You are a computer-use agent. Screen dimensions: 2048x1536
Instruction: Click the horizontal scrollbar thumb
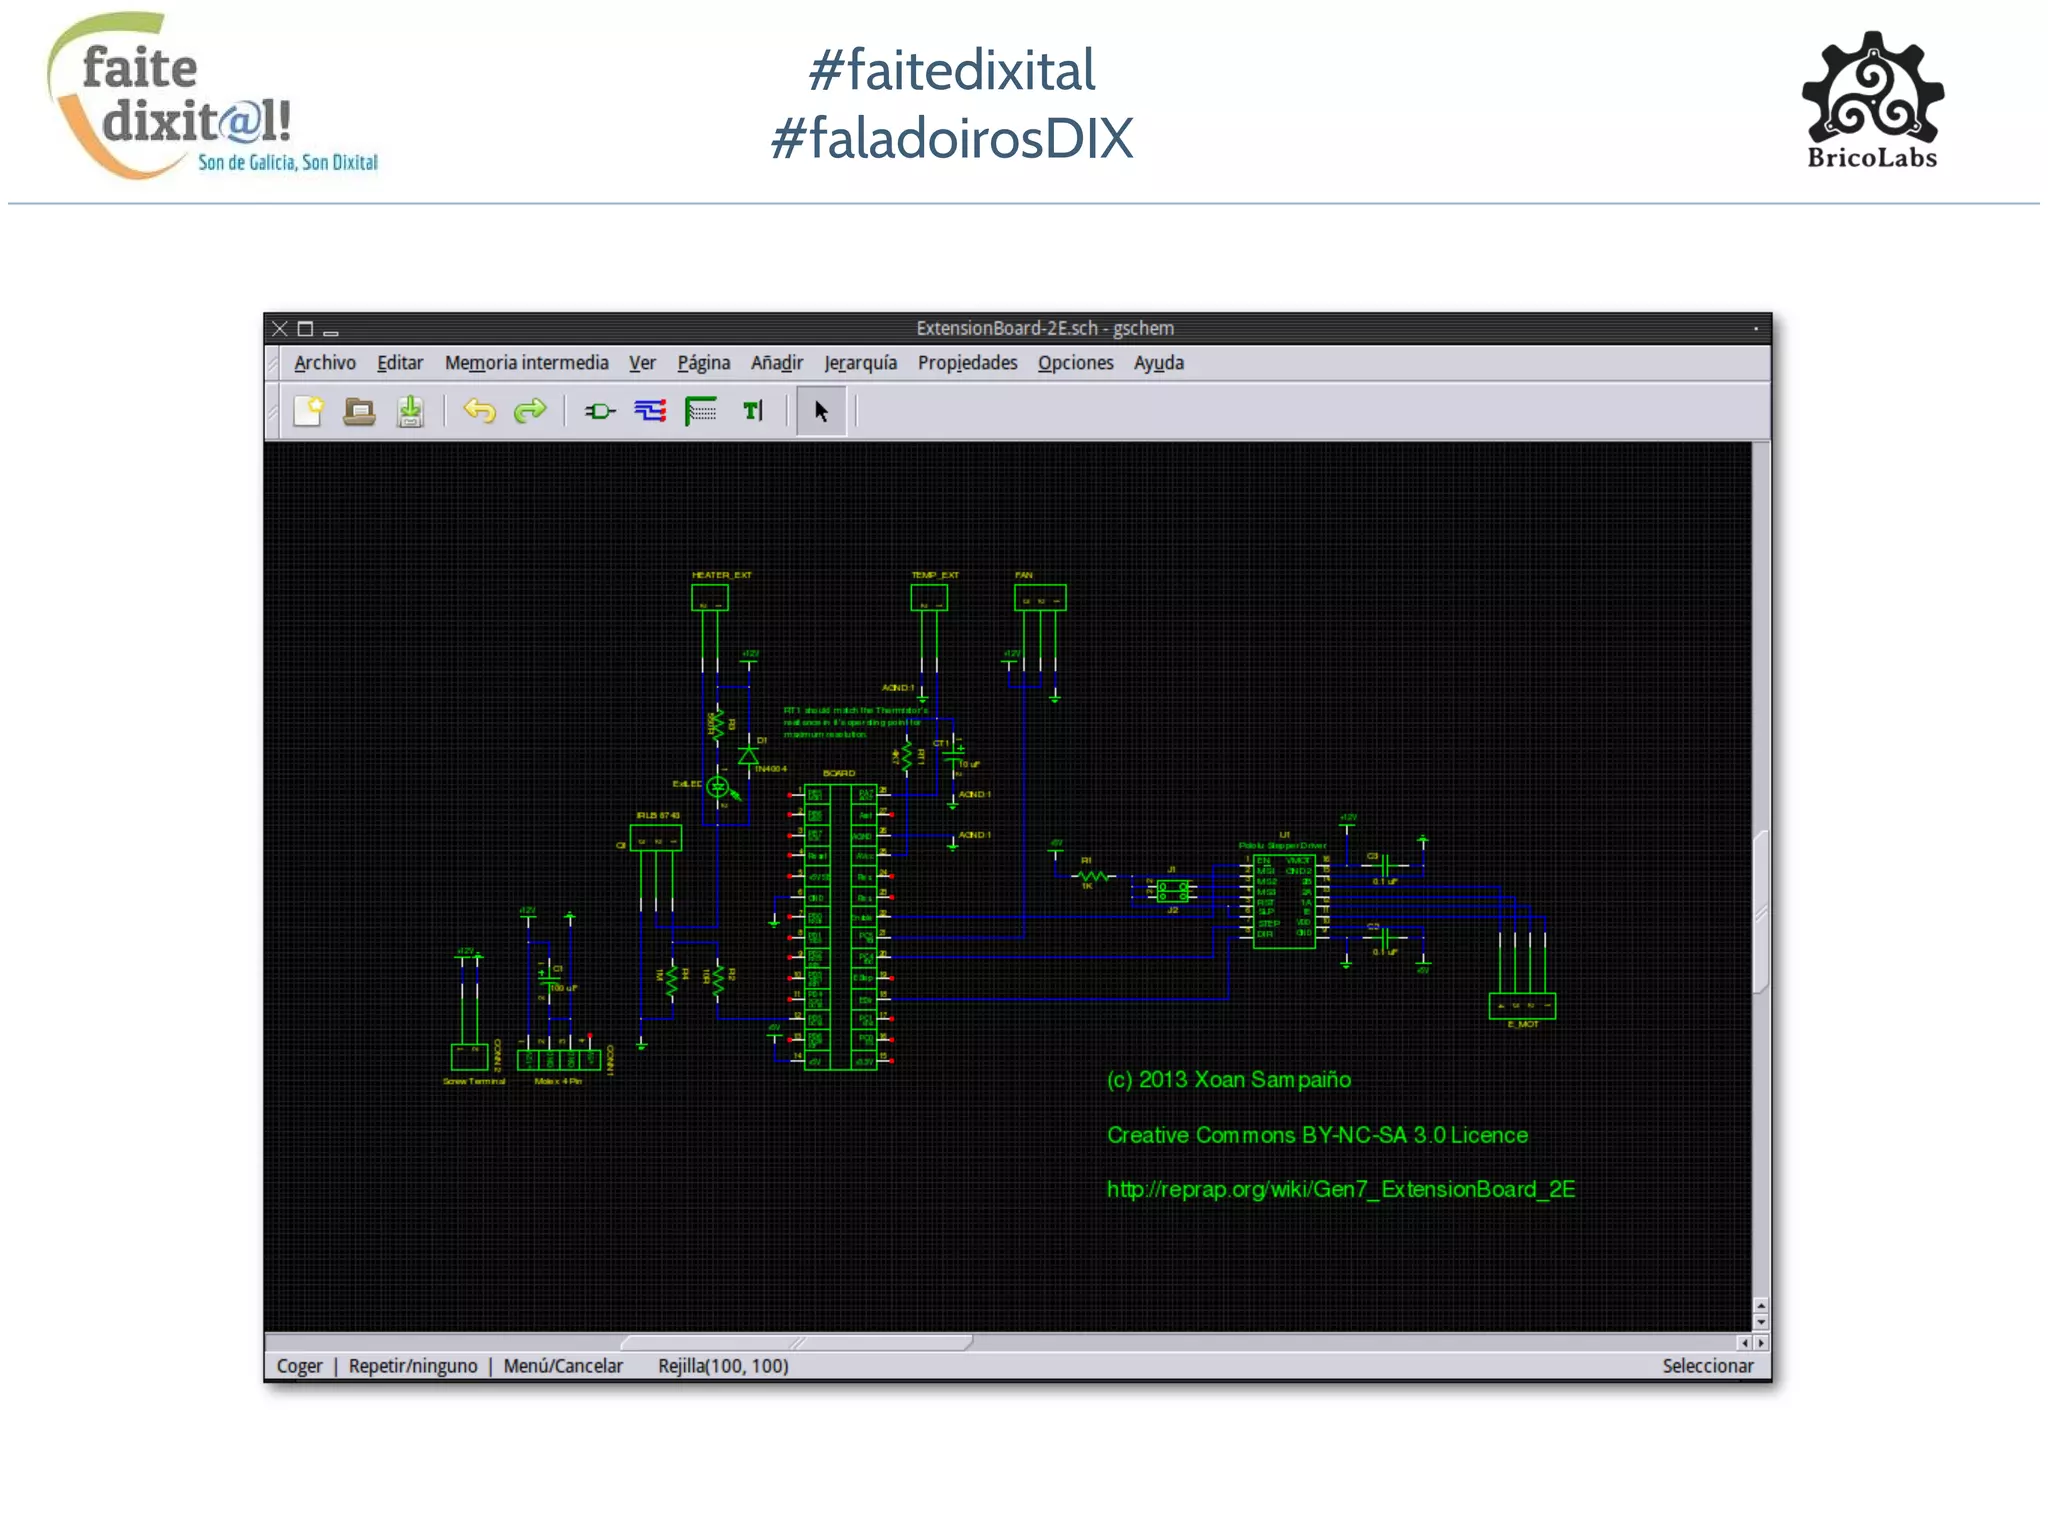[x=795, y=1342]
